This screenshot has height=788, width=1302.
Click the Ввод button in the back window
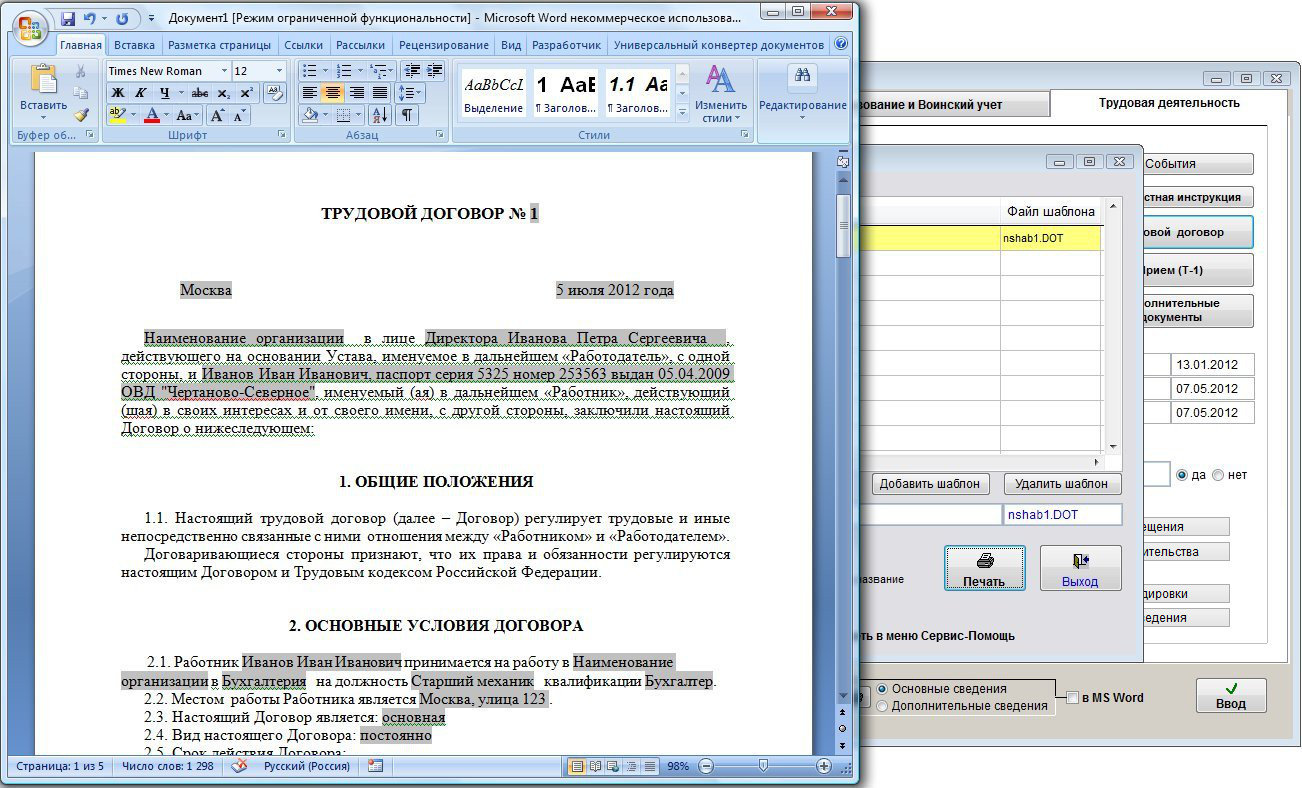(1231, 695)
